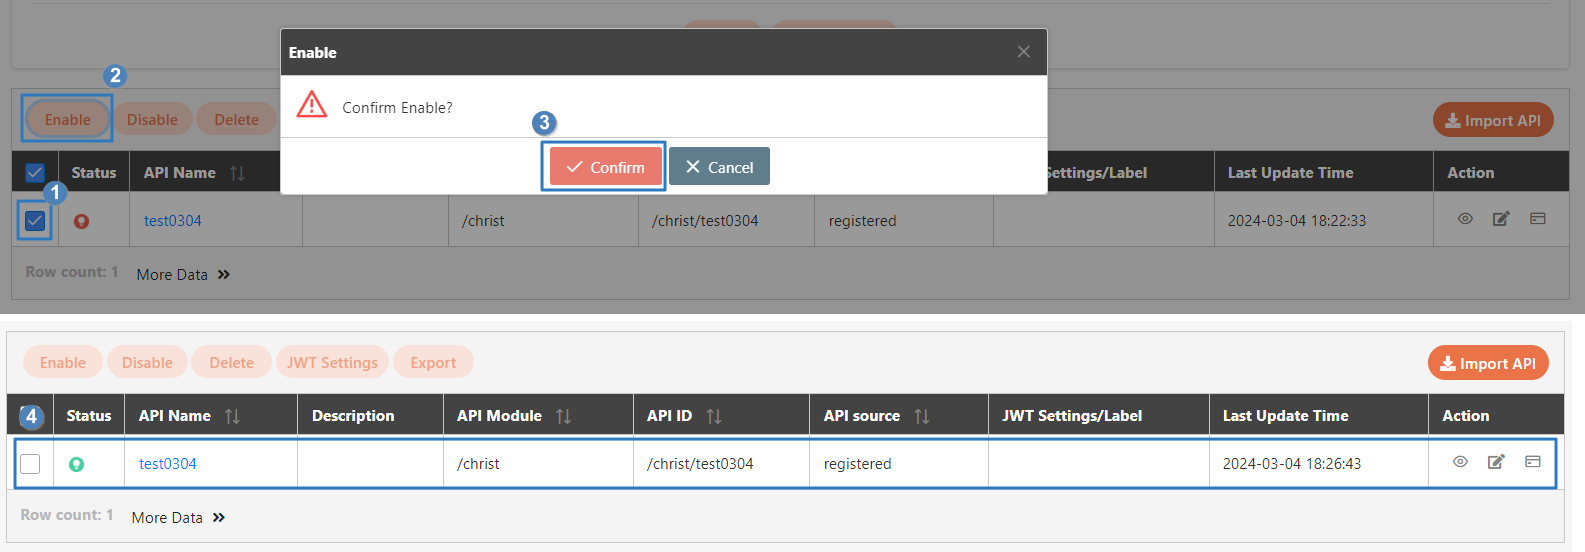This screenshot has height=552, width=1585.
Task: Open JWT Settings from the action bar
Action: (x=332, y=363)
